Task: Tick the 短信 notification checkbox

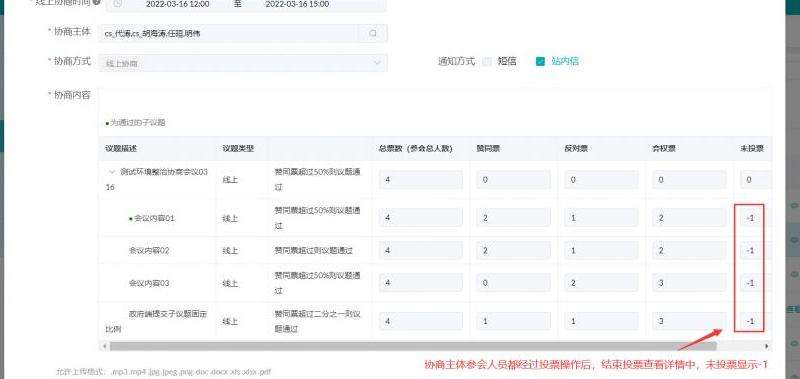Action: [x=487, y=62]
